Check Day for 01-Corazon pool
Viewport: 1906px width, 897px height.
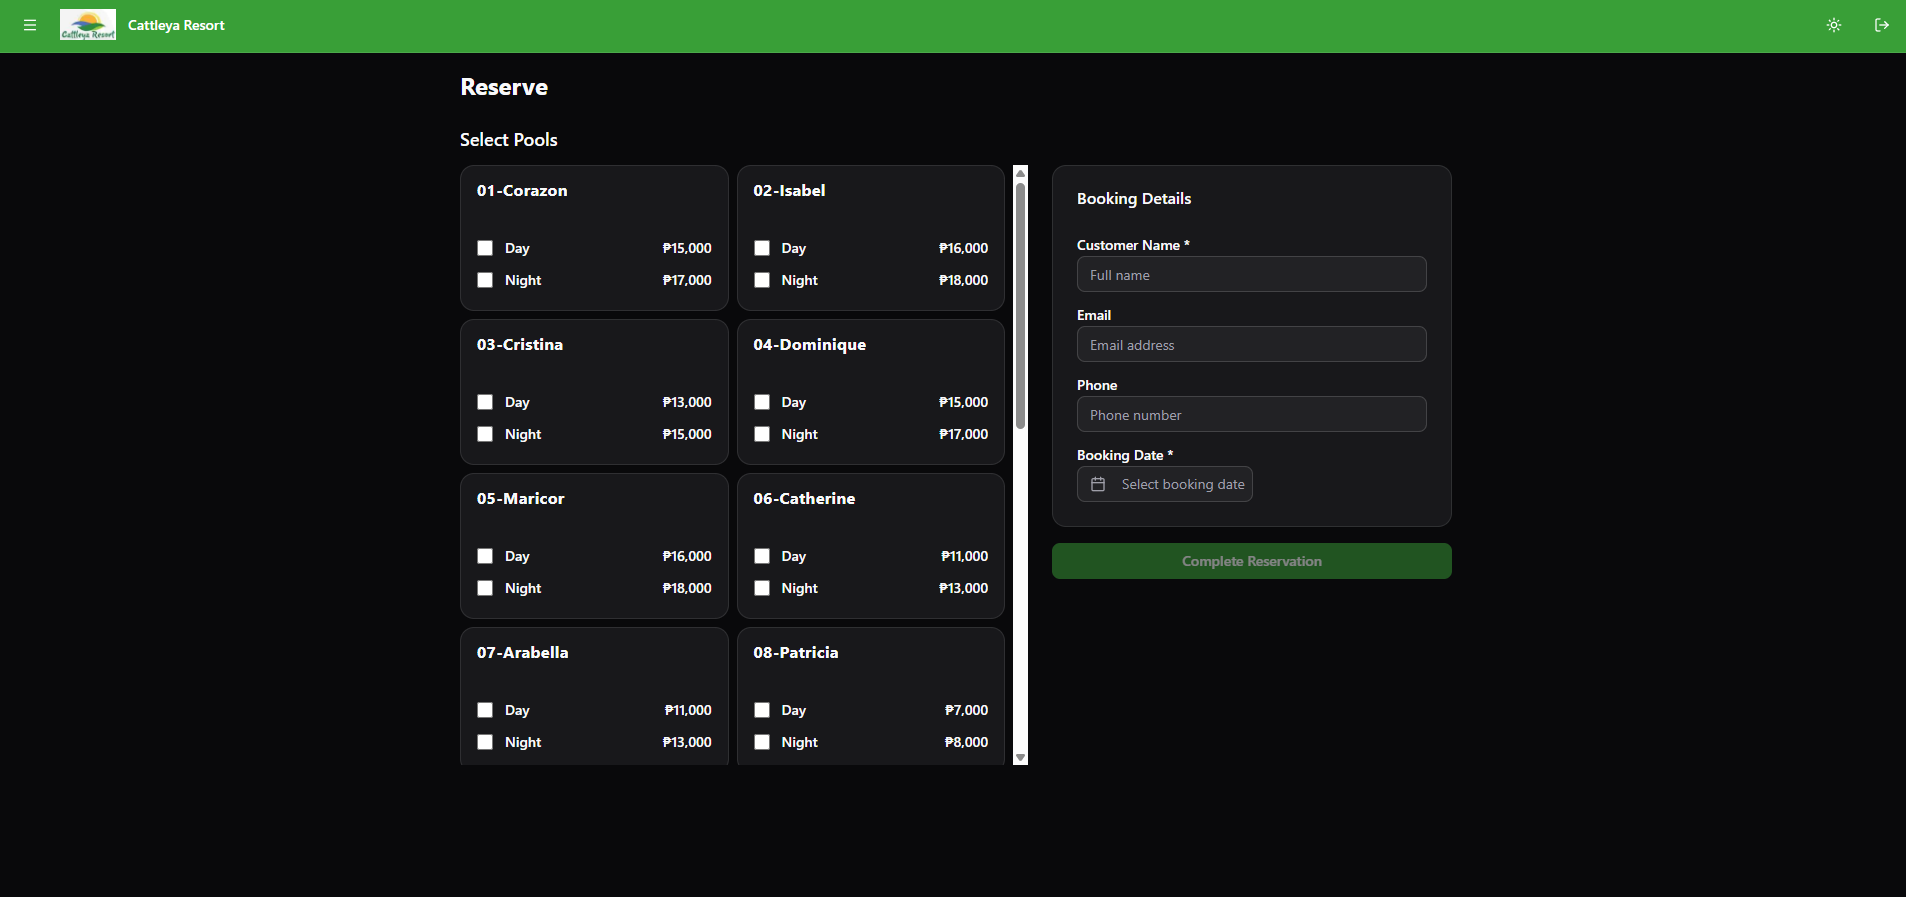tap(485, 248)
